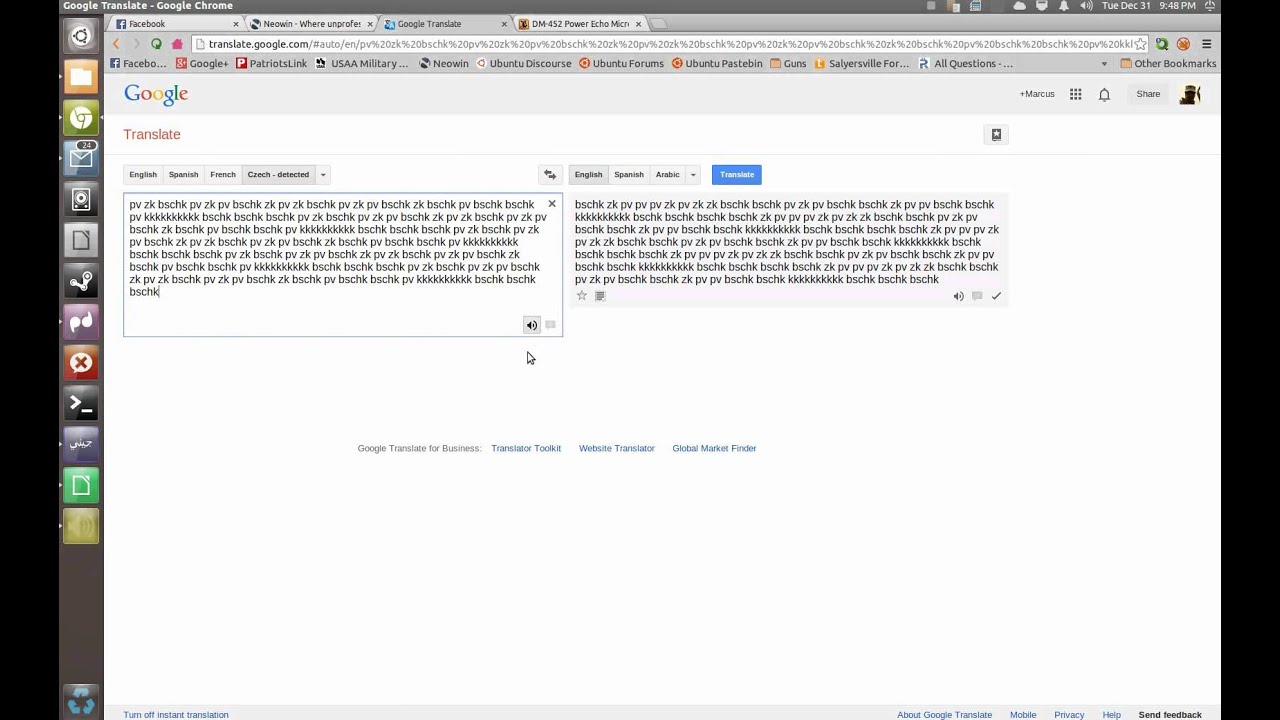The image size is (1280, 720).
Task: Go to Chrome home page
Action: point(177,44)
